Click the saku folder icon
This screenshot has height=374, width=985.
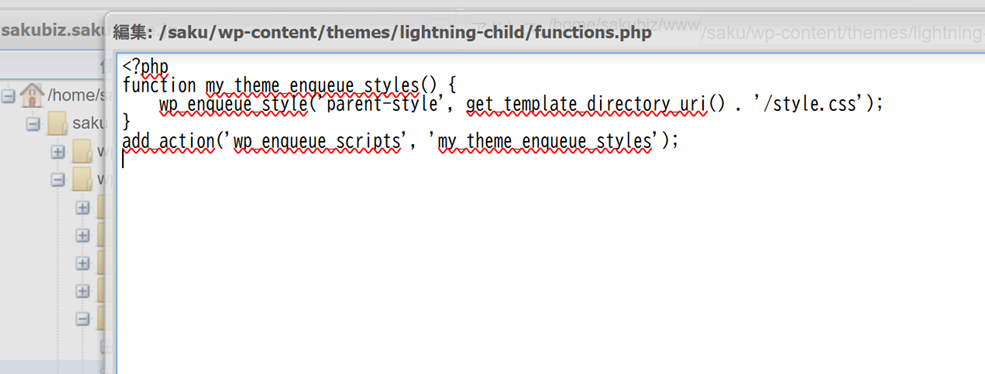click(58, 124)
